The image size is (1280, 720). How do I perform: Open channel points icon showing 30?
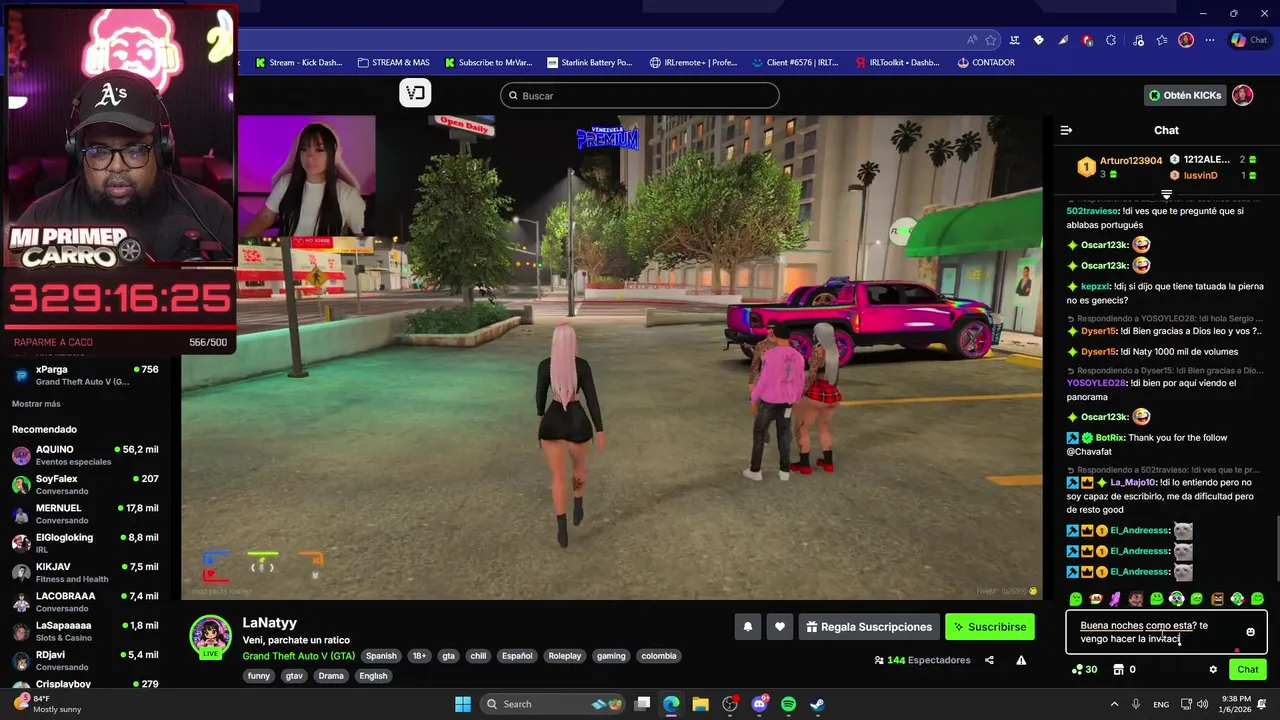point(1084,669)
